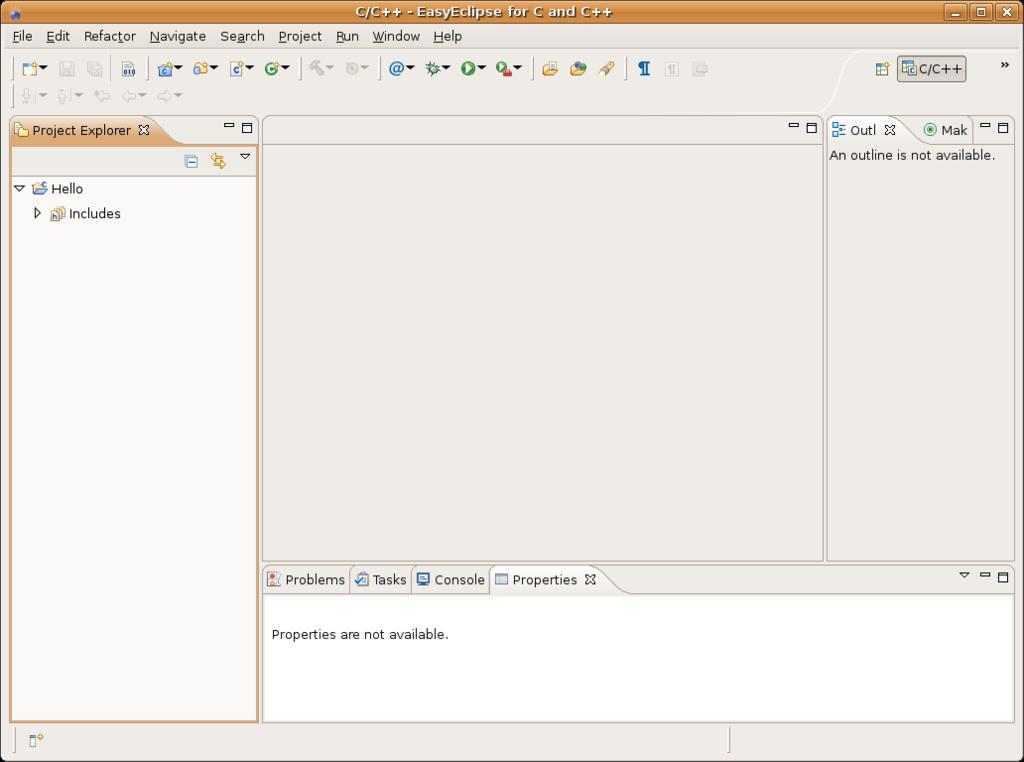Toggle Show Whitespace Characters pilcrow button

point(644,69)
